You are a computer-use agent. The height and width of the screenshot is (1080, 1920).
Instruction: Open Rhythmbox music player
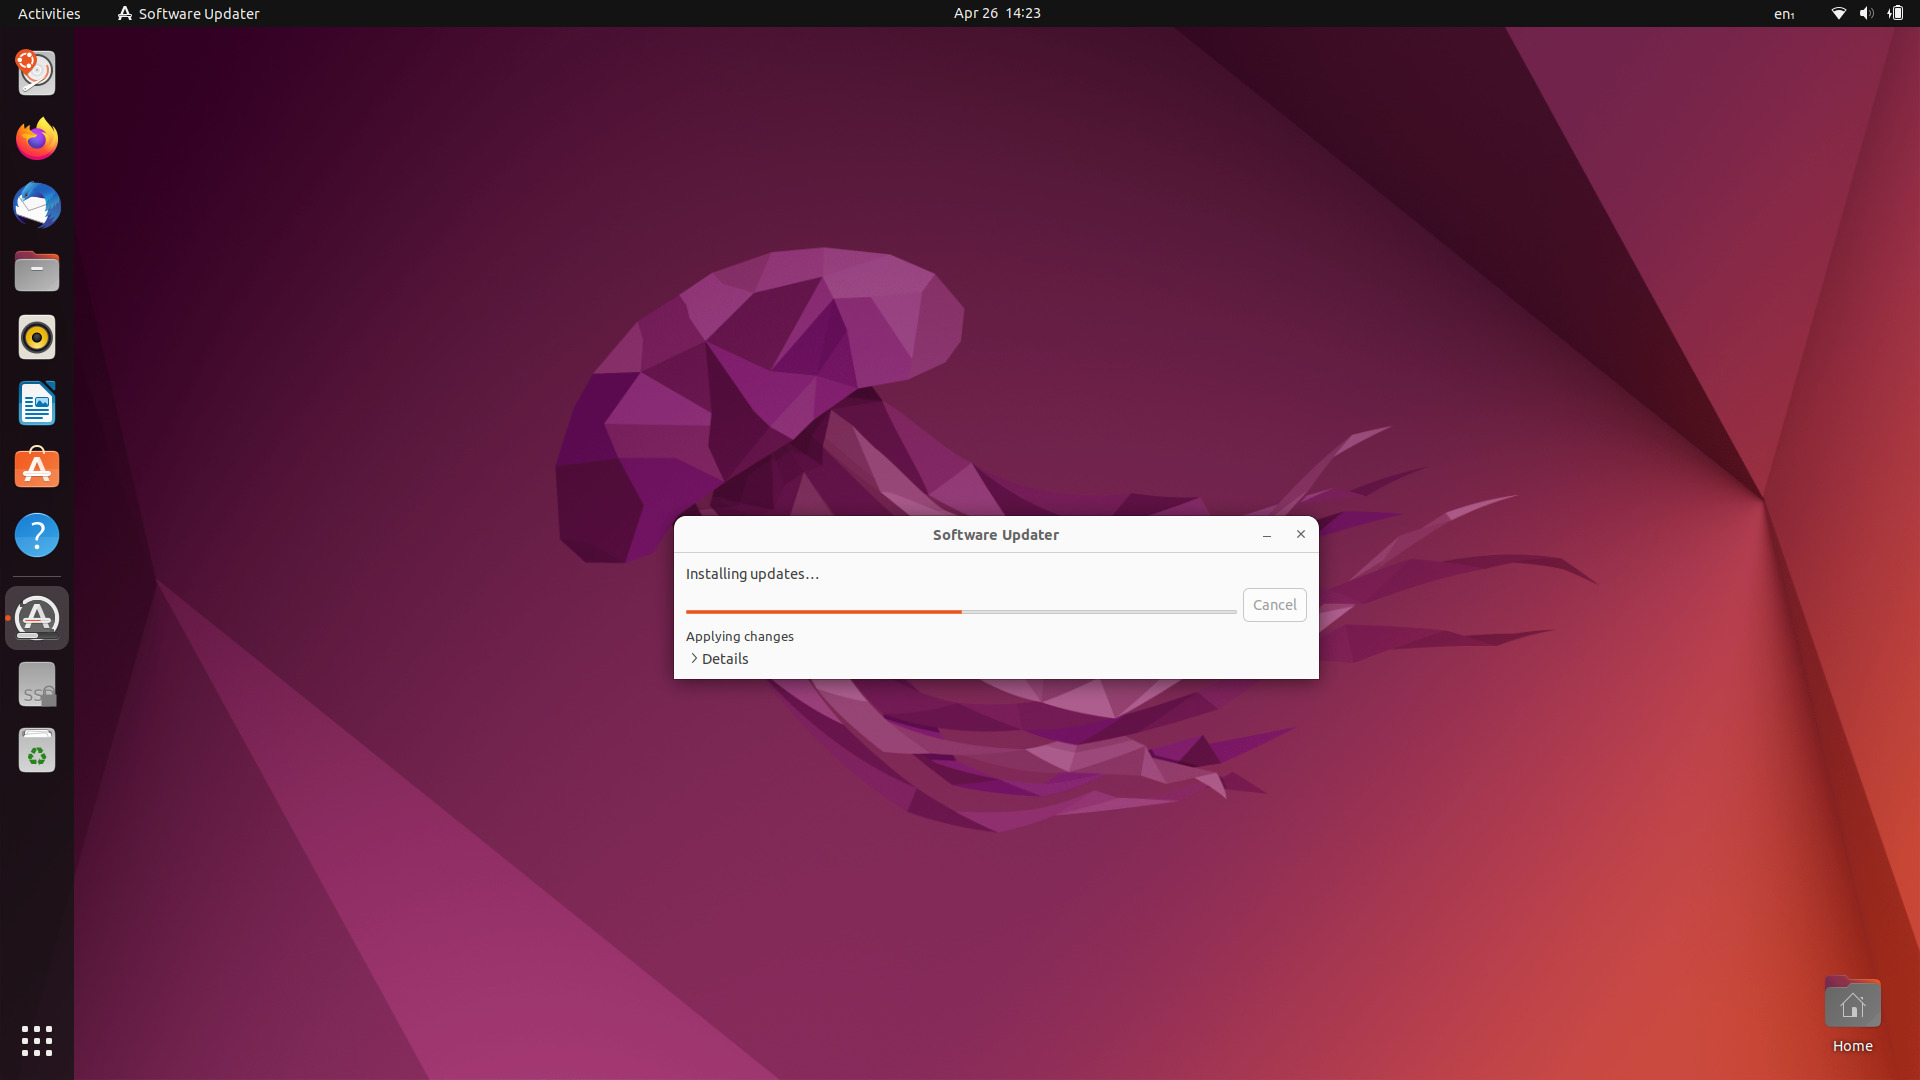click(x=37, y=337)
